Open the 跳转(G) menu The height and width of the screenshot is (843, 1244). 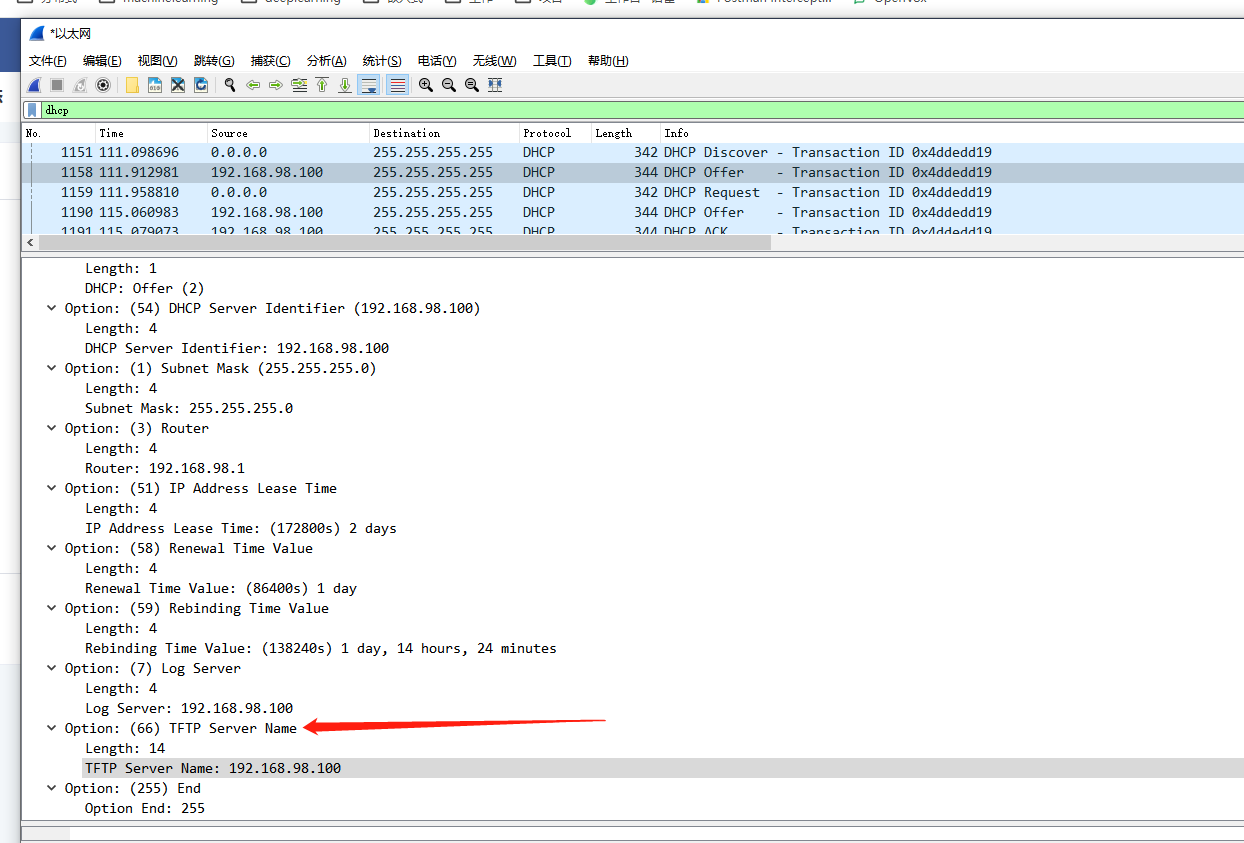tap(214, 61)
